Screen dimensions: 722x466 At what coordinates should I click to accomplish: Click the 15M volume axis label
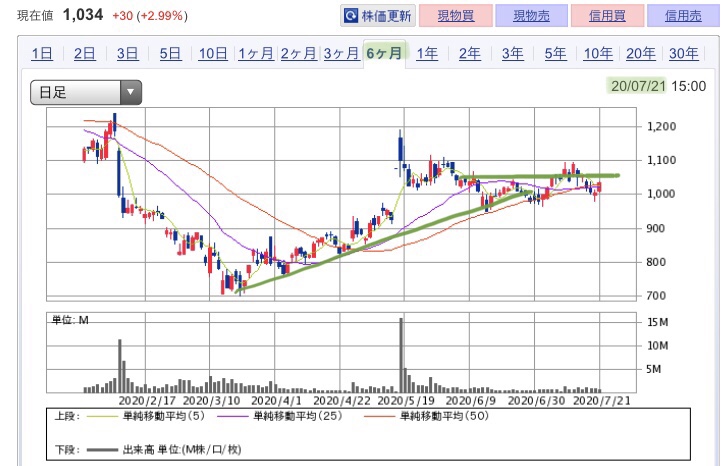click(x=658, y=322)
